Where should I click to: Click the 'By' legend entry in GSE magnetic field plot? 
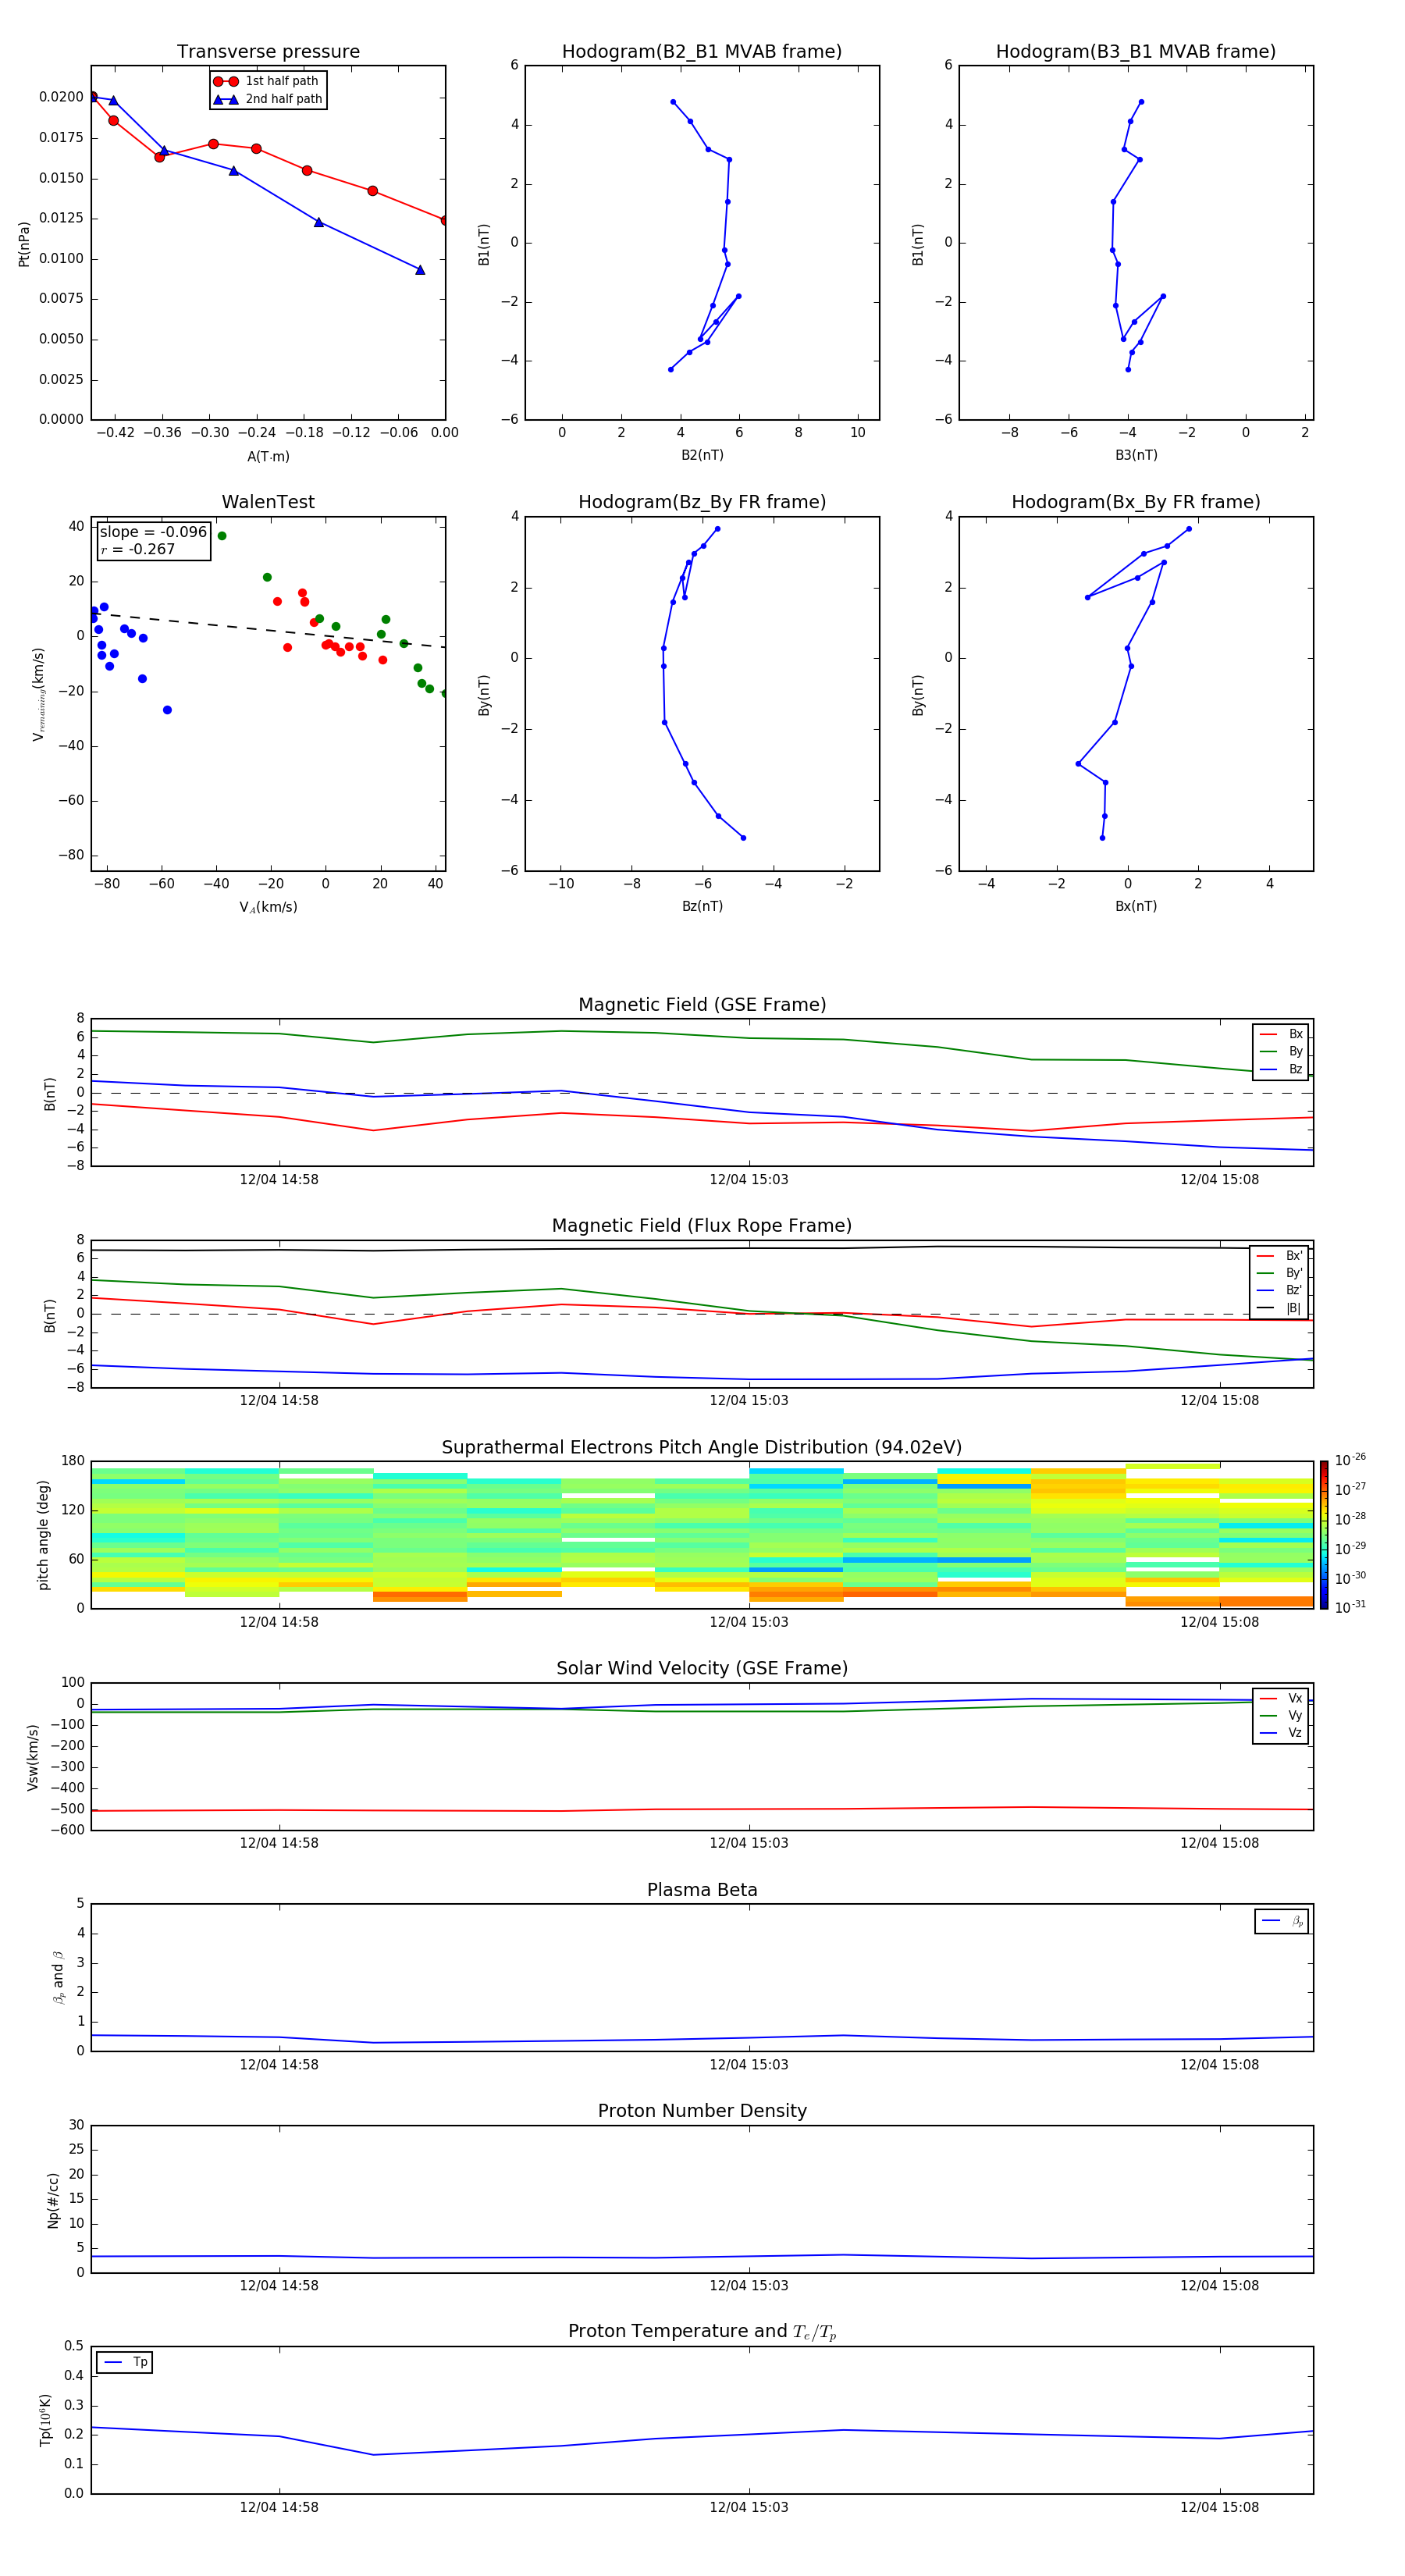coord(1281,1051)
